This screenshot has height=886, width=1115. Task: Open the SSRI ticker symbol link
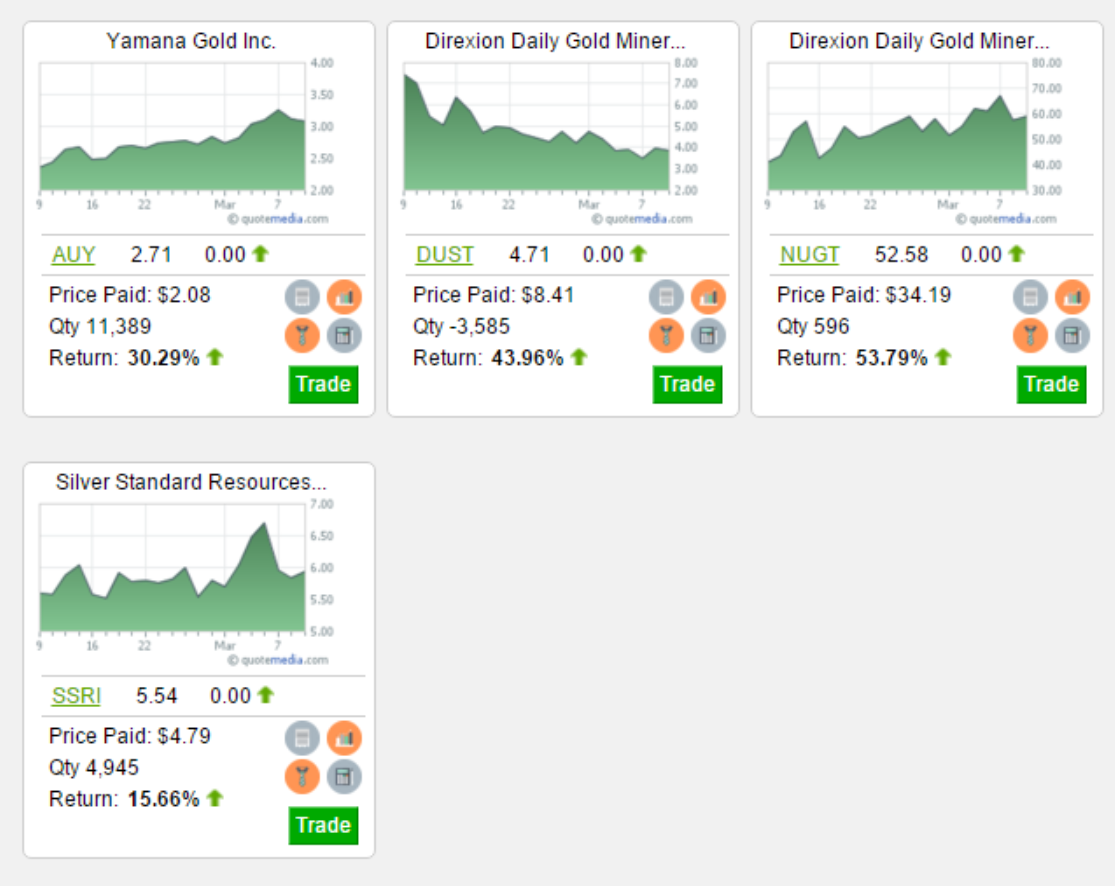pyautogui.click(x=76, y=695)
